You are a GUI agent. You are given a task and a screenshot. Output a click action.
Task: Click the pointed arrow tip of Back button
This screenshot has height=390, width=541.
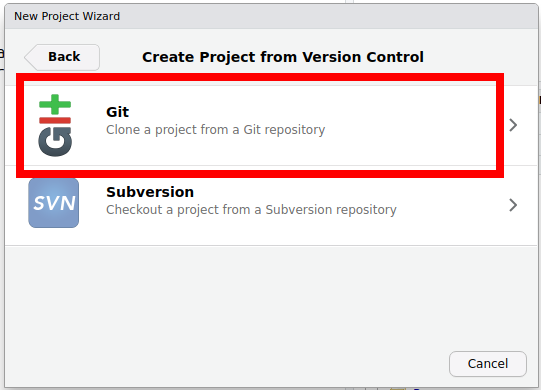[30, 57]
